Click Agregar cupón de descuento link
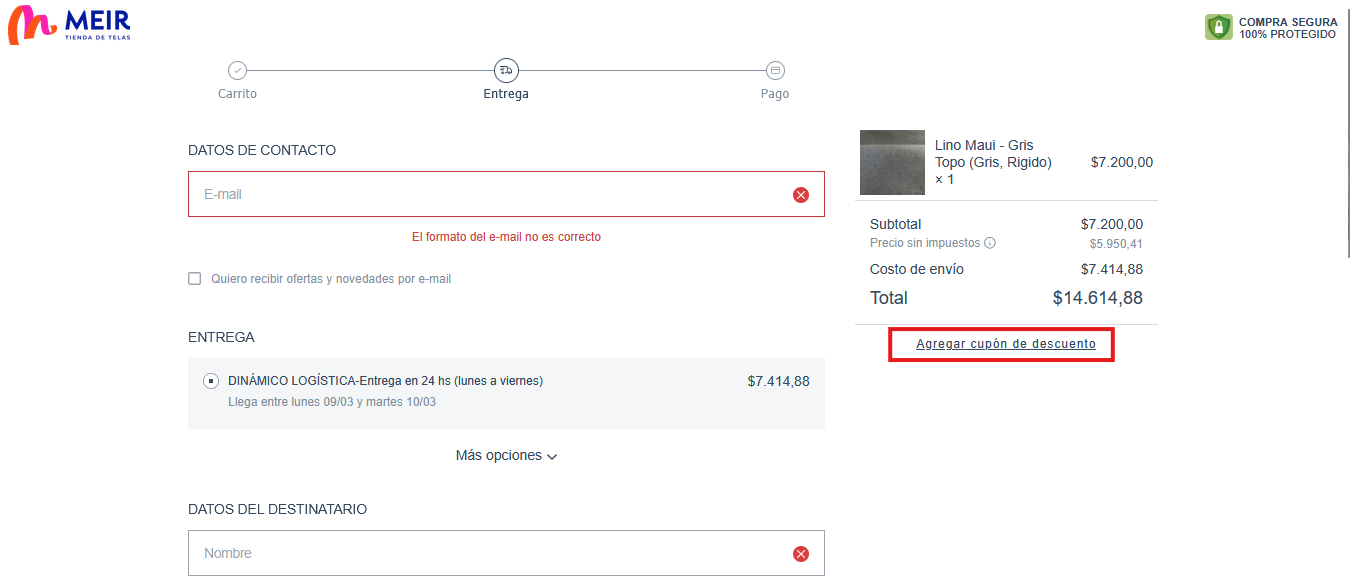 coord(1005,344)
